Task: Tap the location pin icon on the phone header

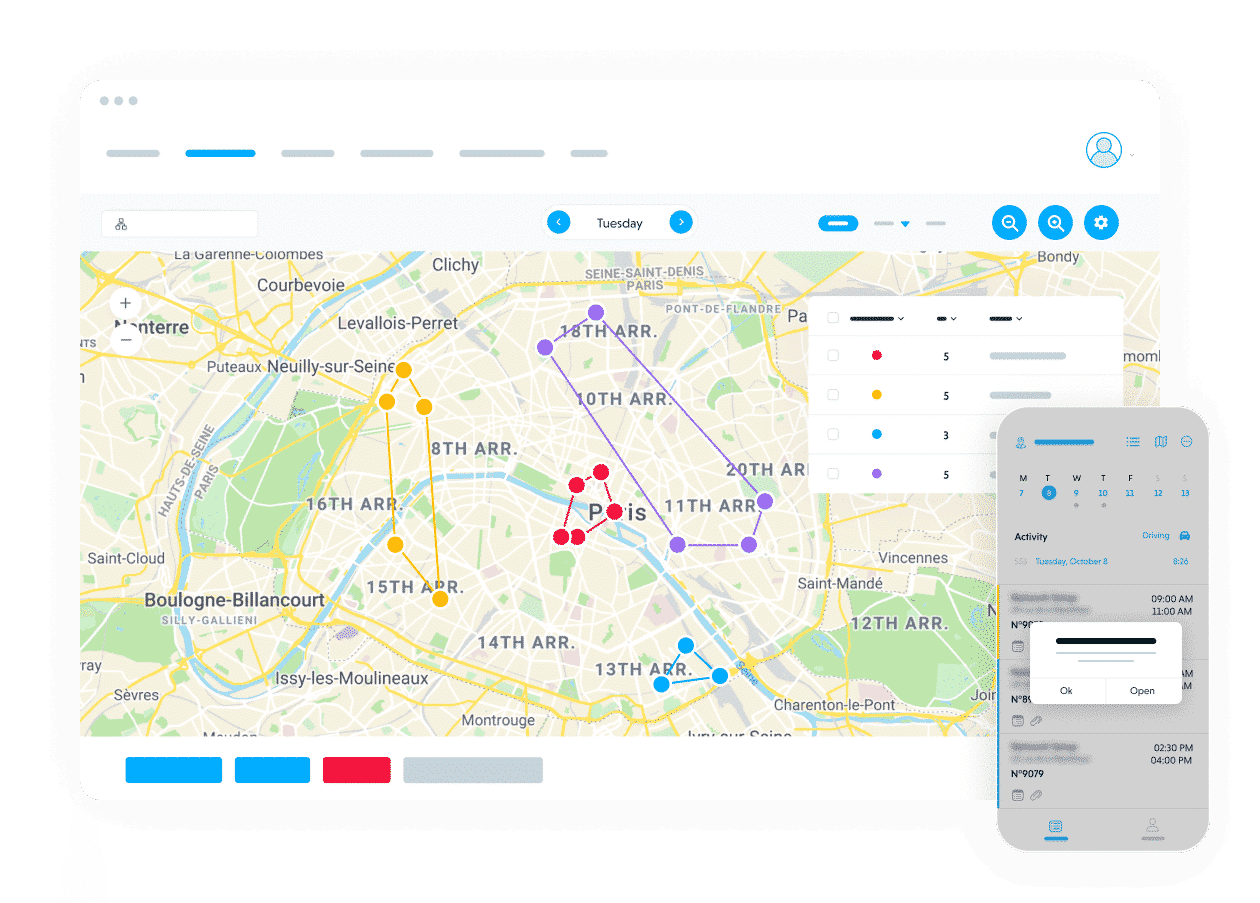Action: point(1021,442)
